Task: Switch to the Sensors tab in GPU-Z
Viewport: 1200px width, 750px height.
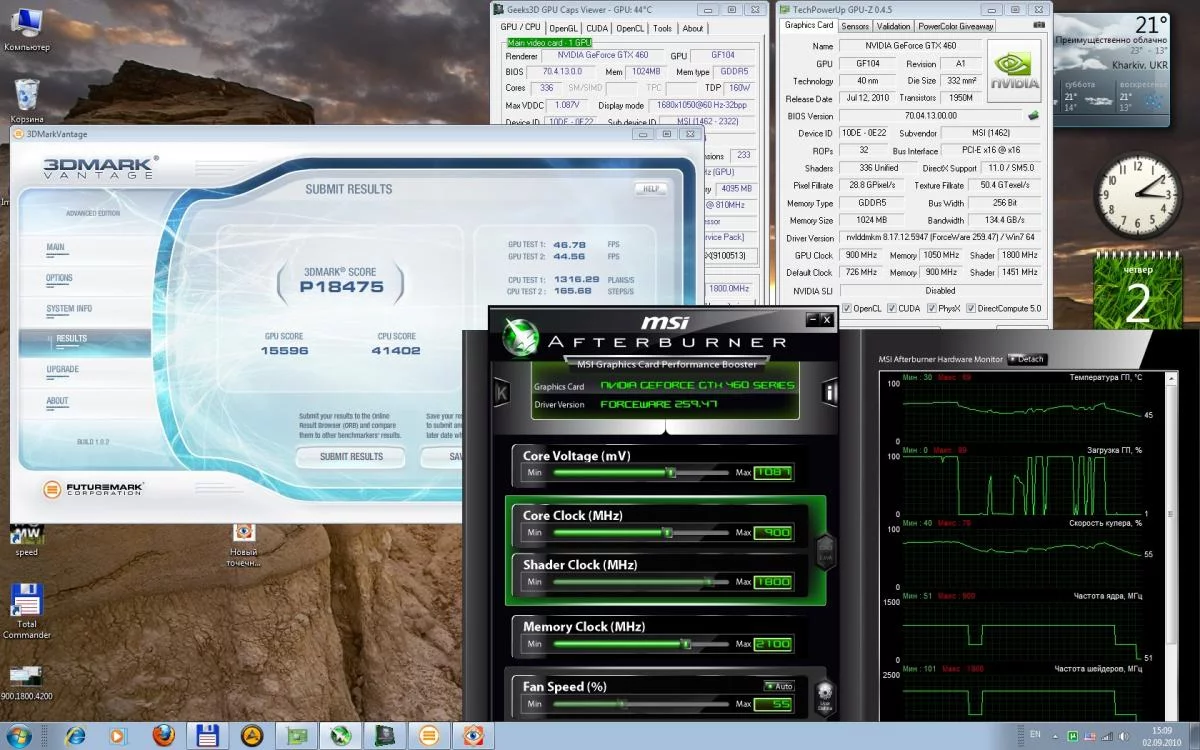Action: point(854,26)
